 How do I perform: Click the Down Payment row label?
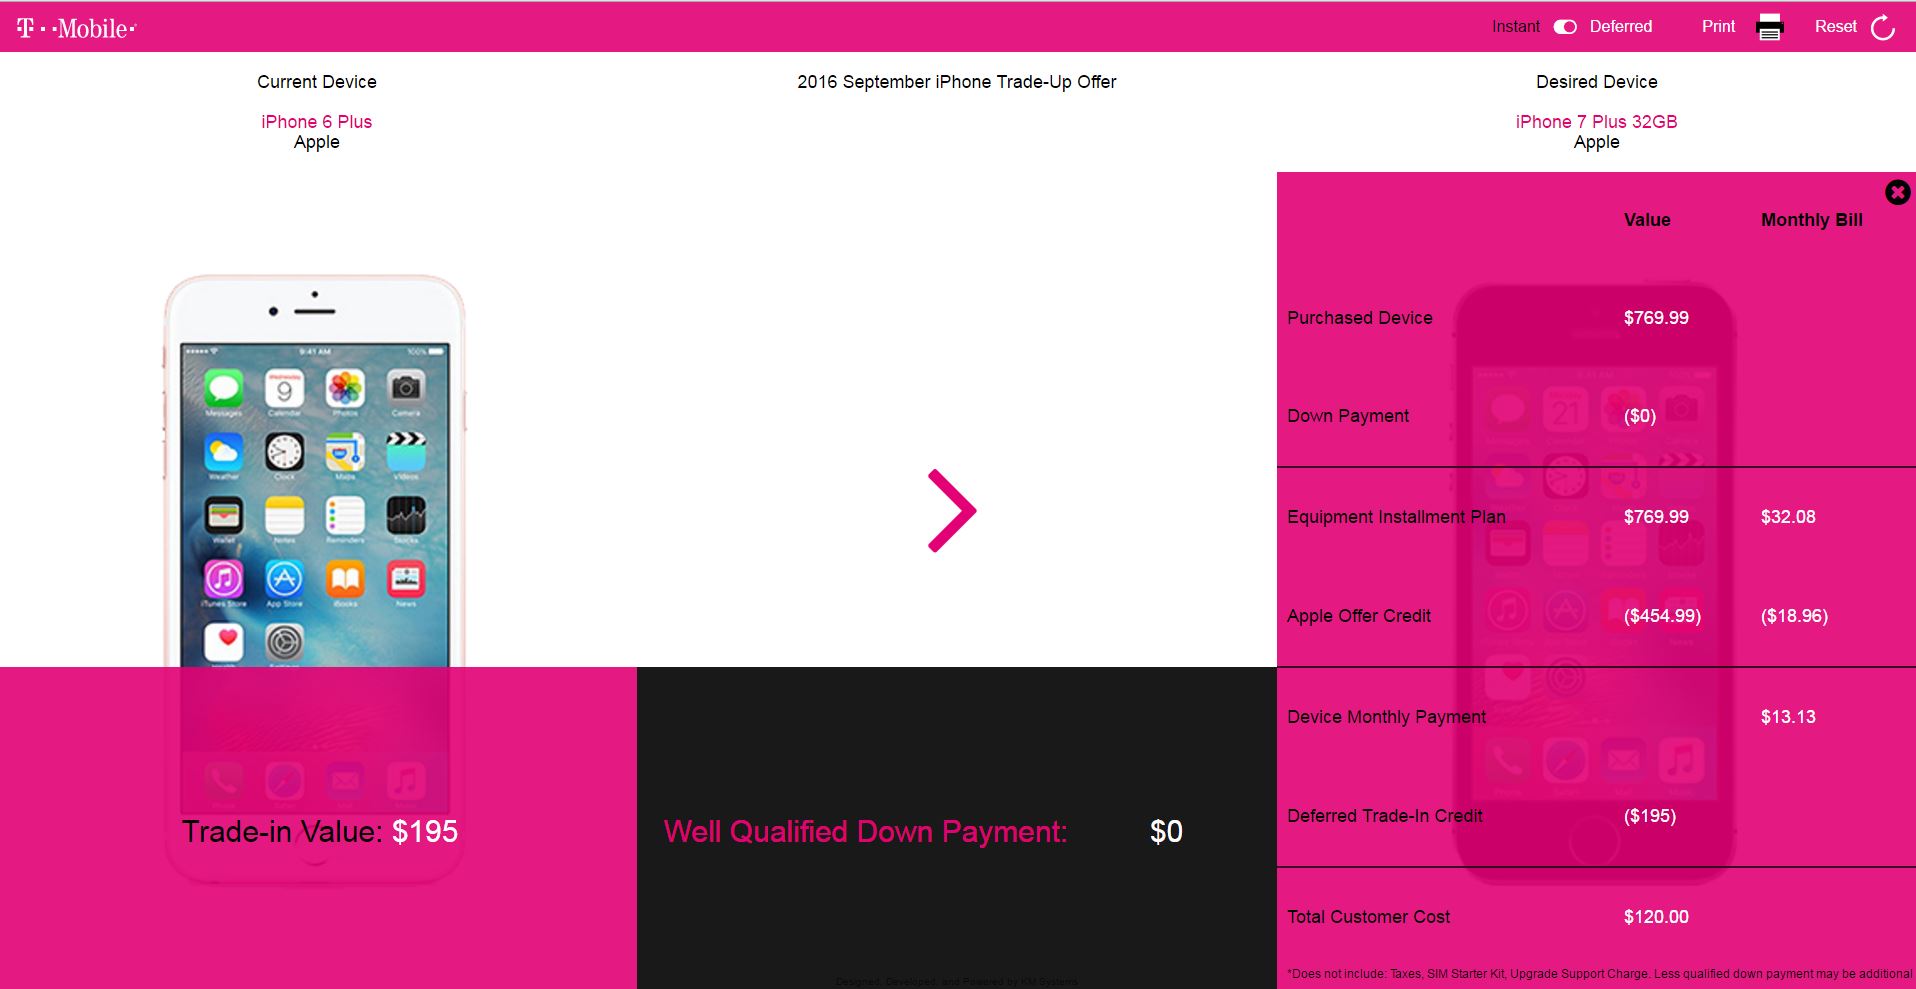[1348, 416]
